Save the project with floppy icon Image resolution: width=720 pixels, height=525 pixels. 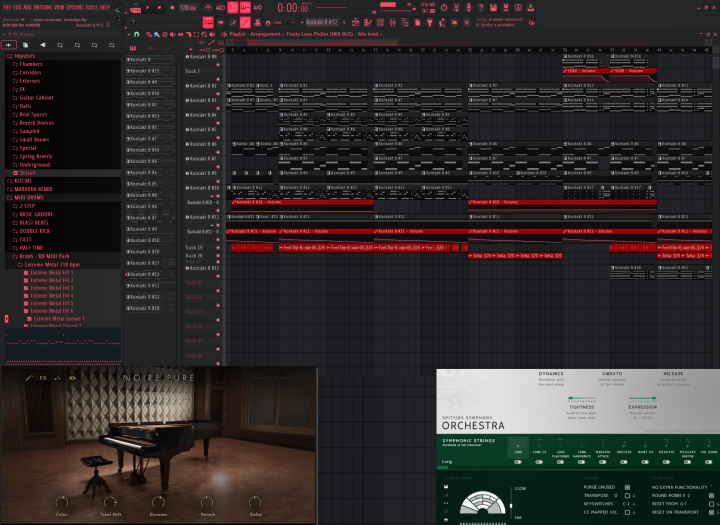point(493,7)
